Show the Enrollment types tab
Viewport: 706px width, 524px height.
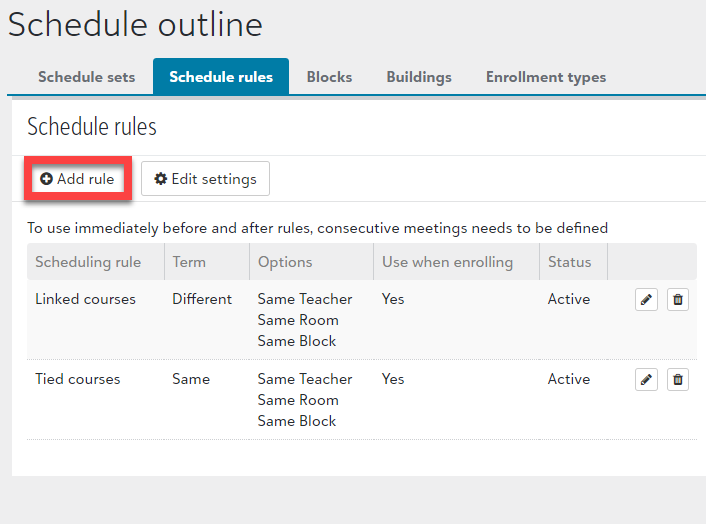(546, 77)
